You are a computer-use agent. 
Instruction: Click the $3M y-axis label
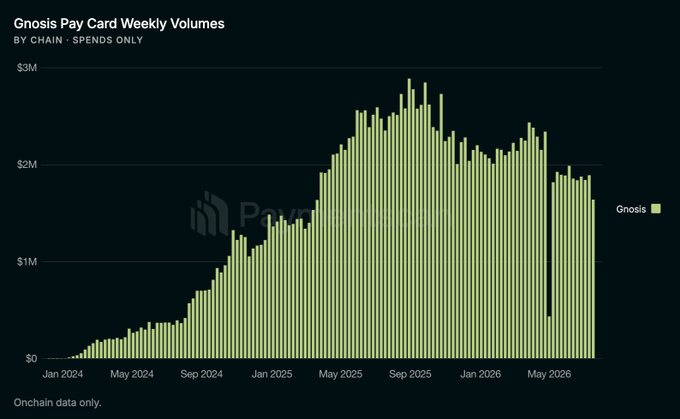pyautogui.click(x=27, y=68)
